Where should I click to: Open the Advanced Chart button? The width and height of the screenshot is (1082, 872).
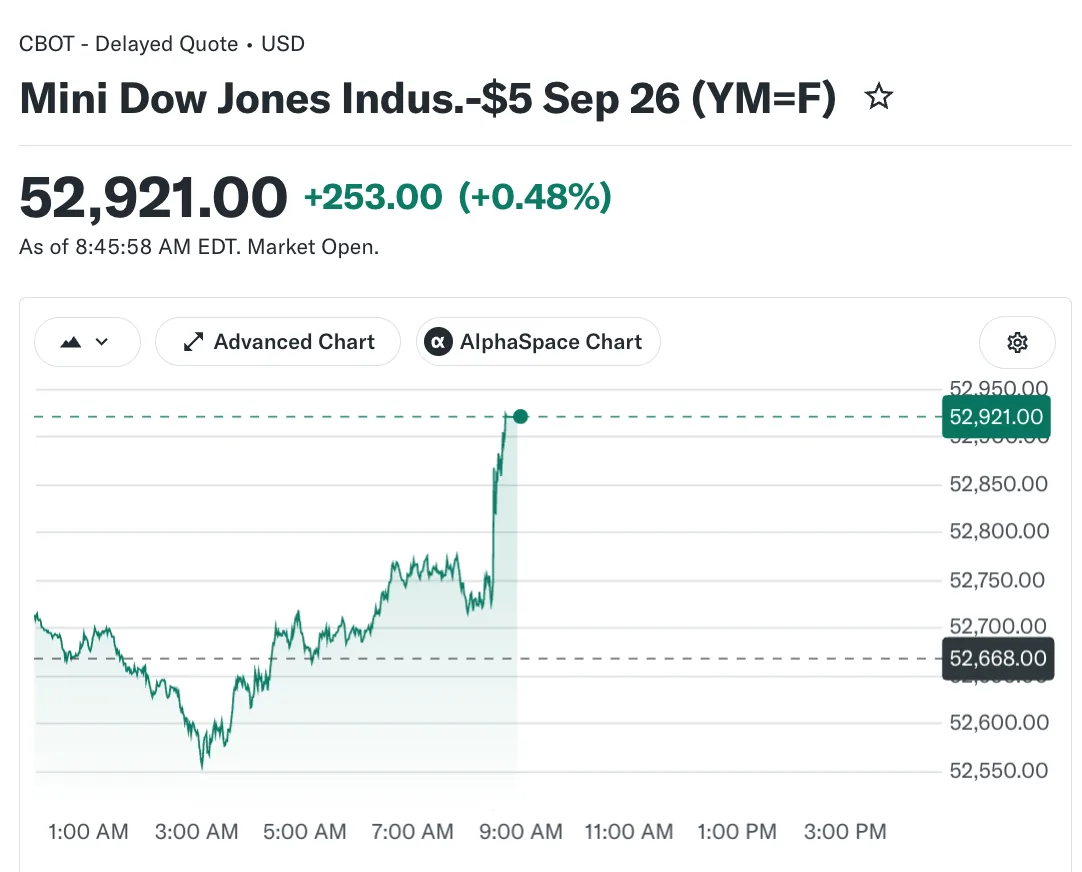pos(278,342)
